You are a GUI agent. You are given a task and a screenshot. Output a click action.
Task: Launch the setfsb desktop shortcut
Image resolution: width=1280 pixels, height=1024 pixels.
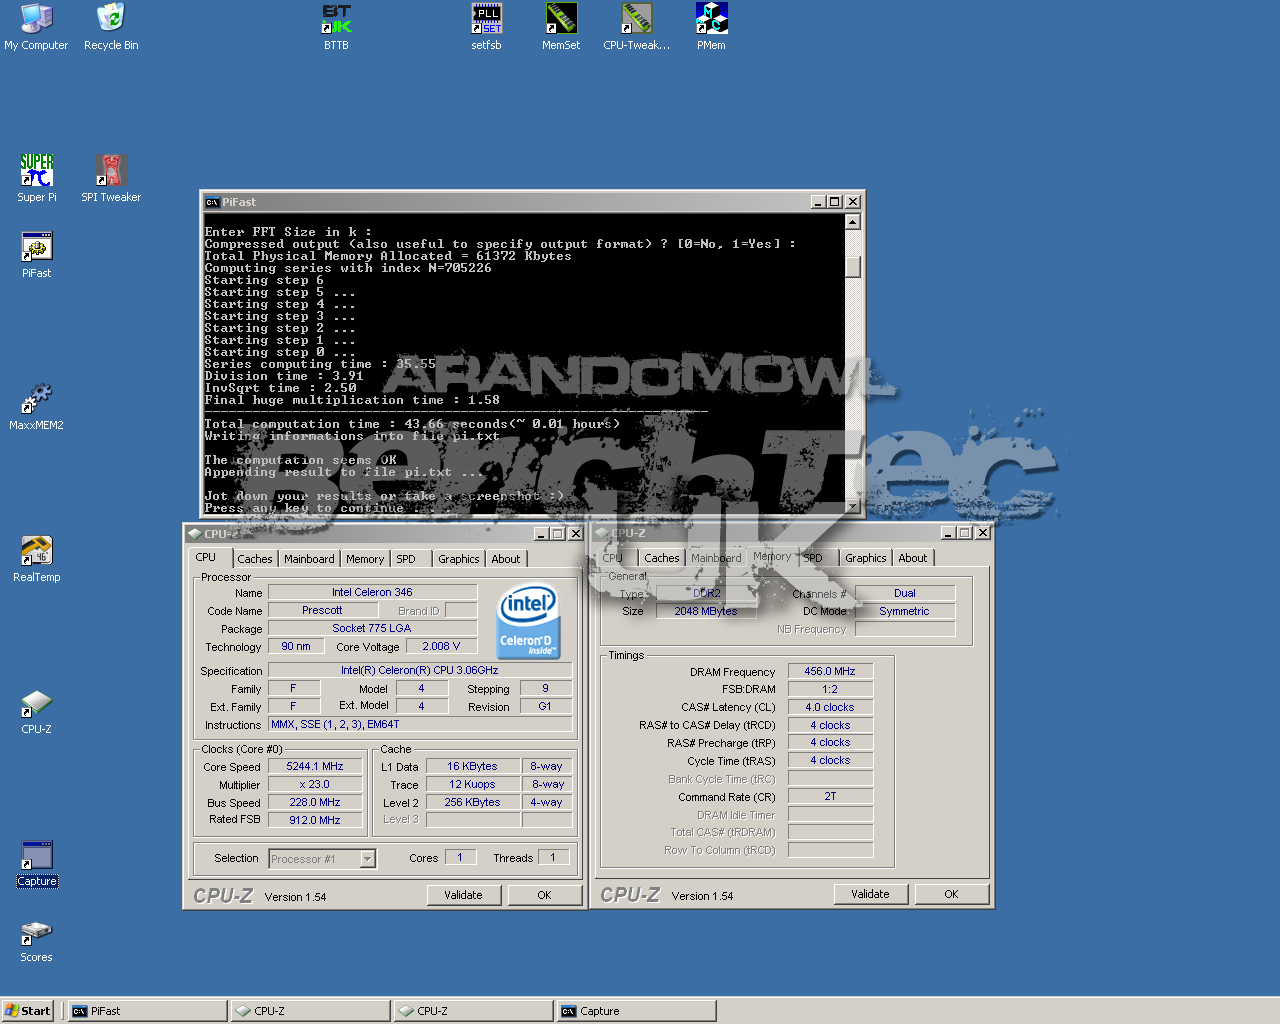[x=486, y=27]
